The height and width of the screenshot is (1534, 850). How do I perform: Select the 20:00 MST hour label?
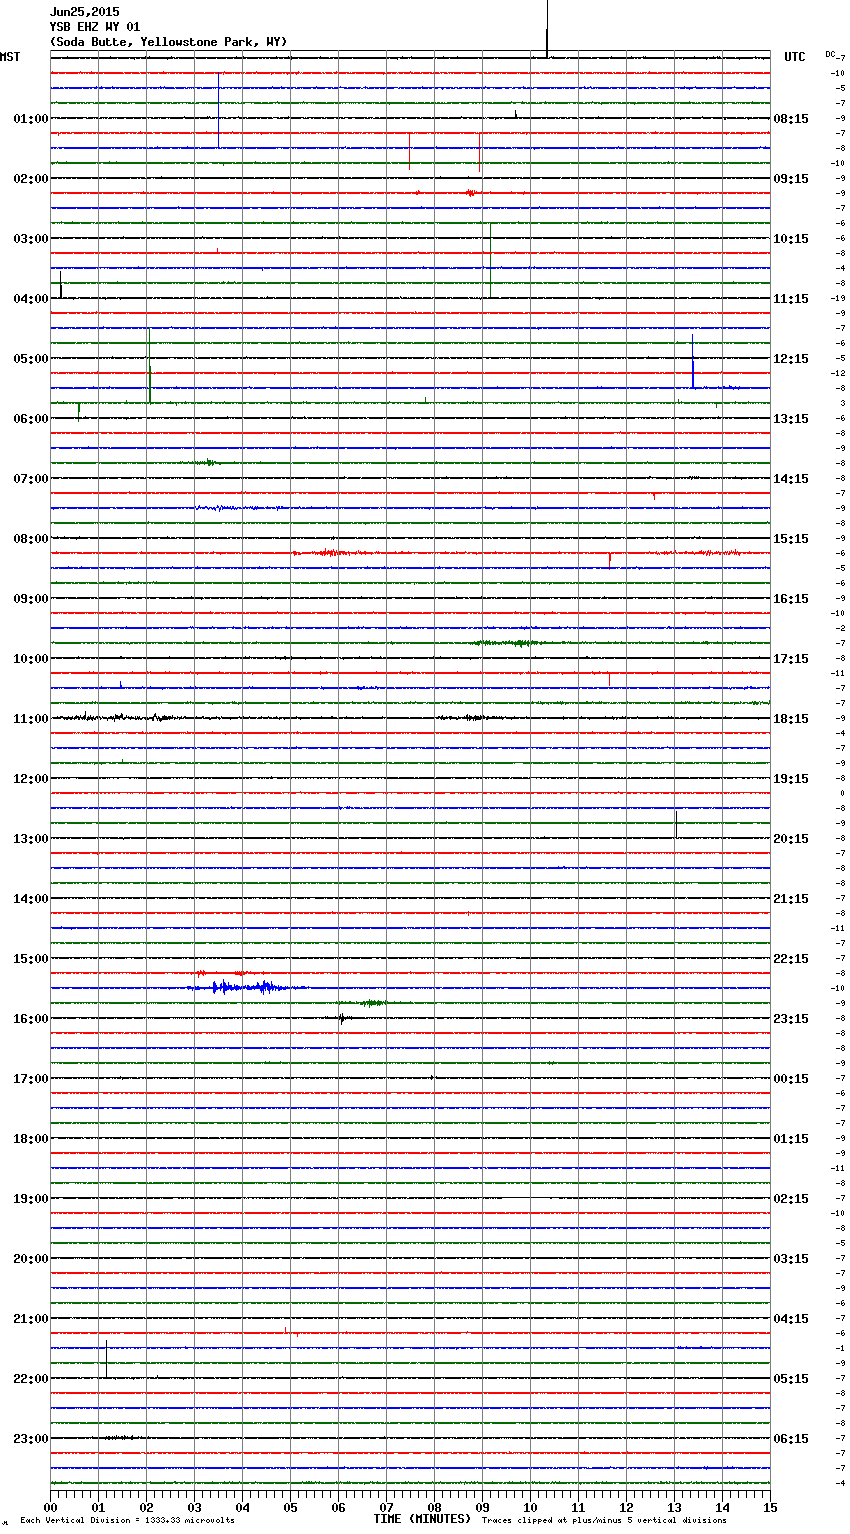coord(31,1259)
